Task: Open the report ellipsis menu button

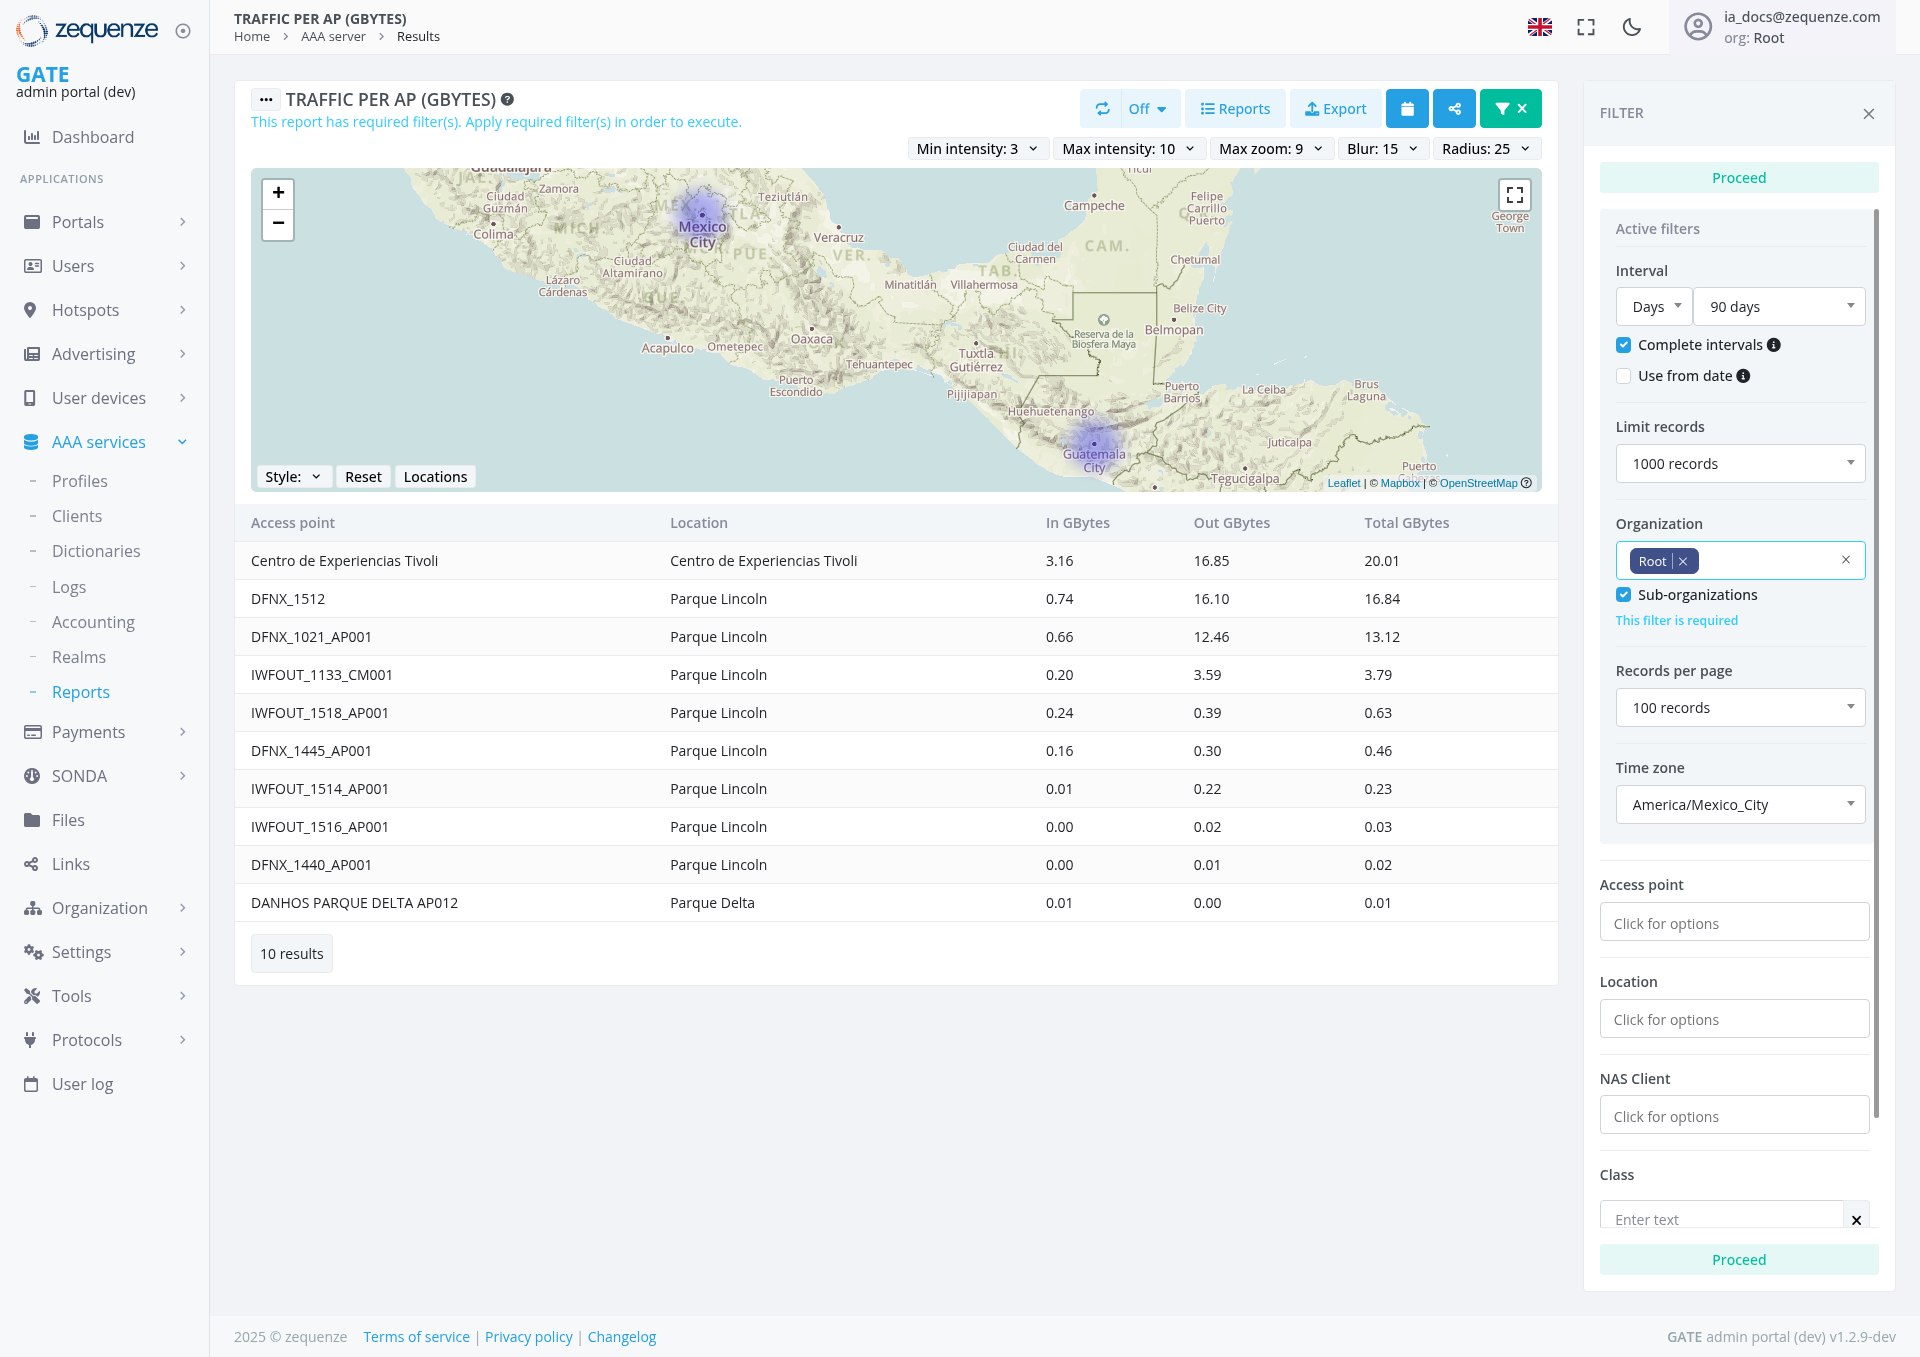Action: pos(266,100)
